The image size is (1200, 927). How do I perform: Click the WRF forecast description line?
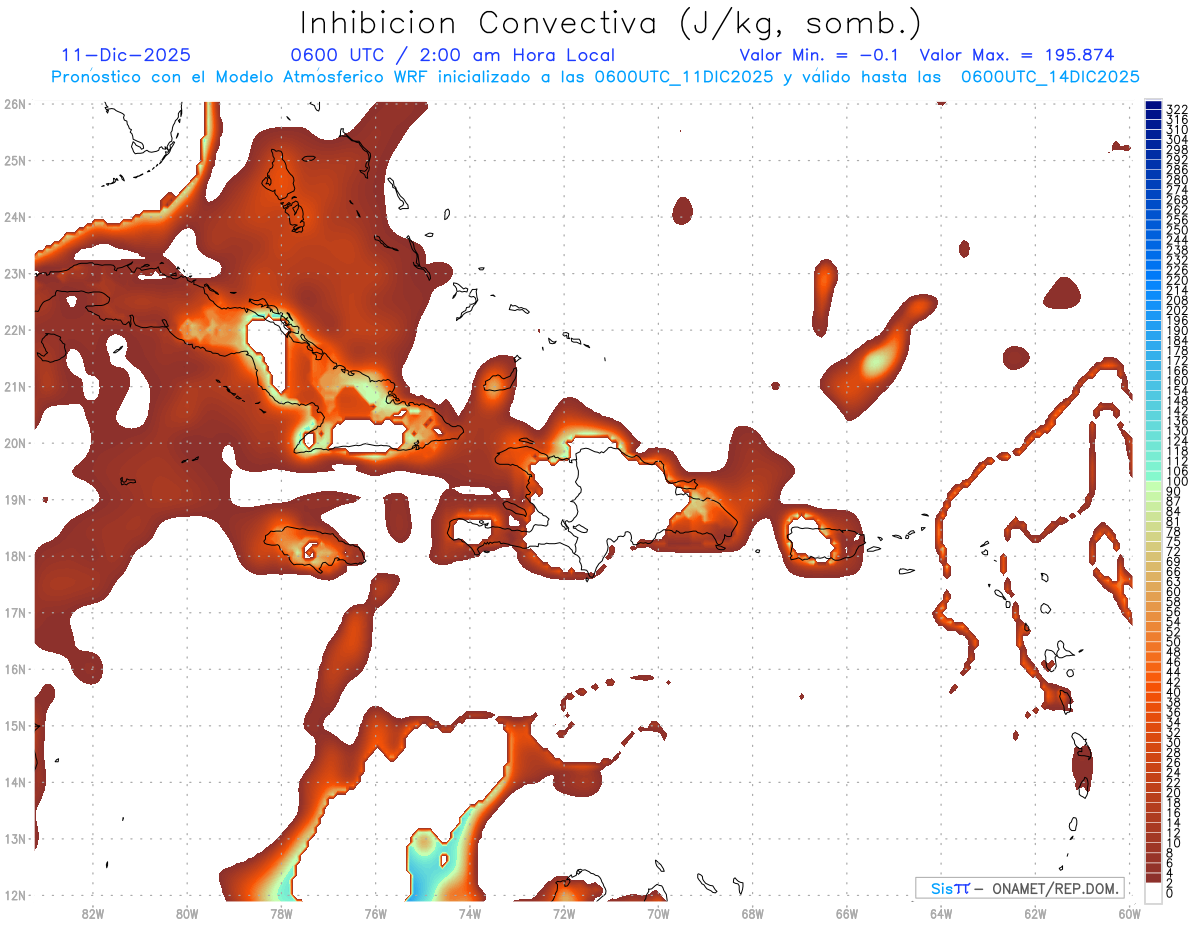[596, 77]
